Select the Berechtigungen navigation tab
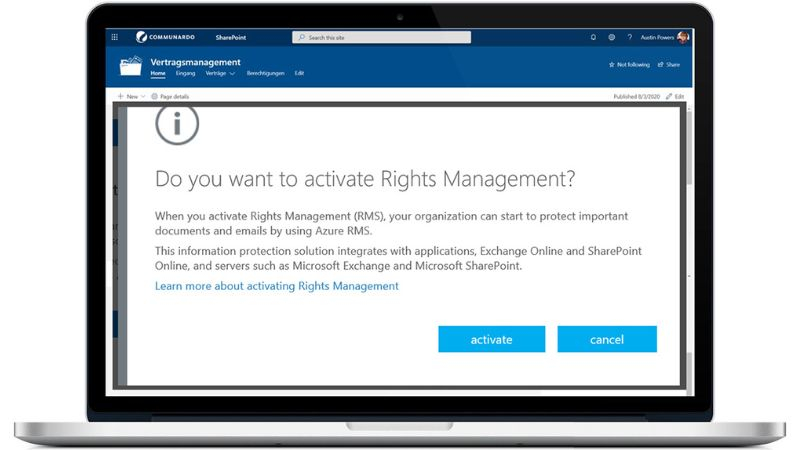This screenshot has height=450, width=800. [265, 73]
